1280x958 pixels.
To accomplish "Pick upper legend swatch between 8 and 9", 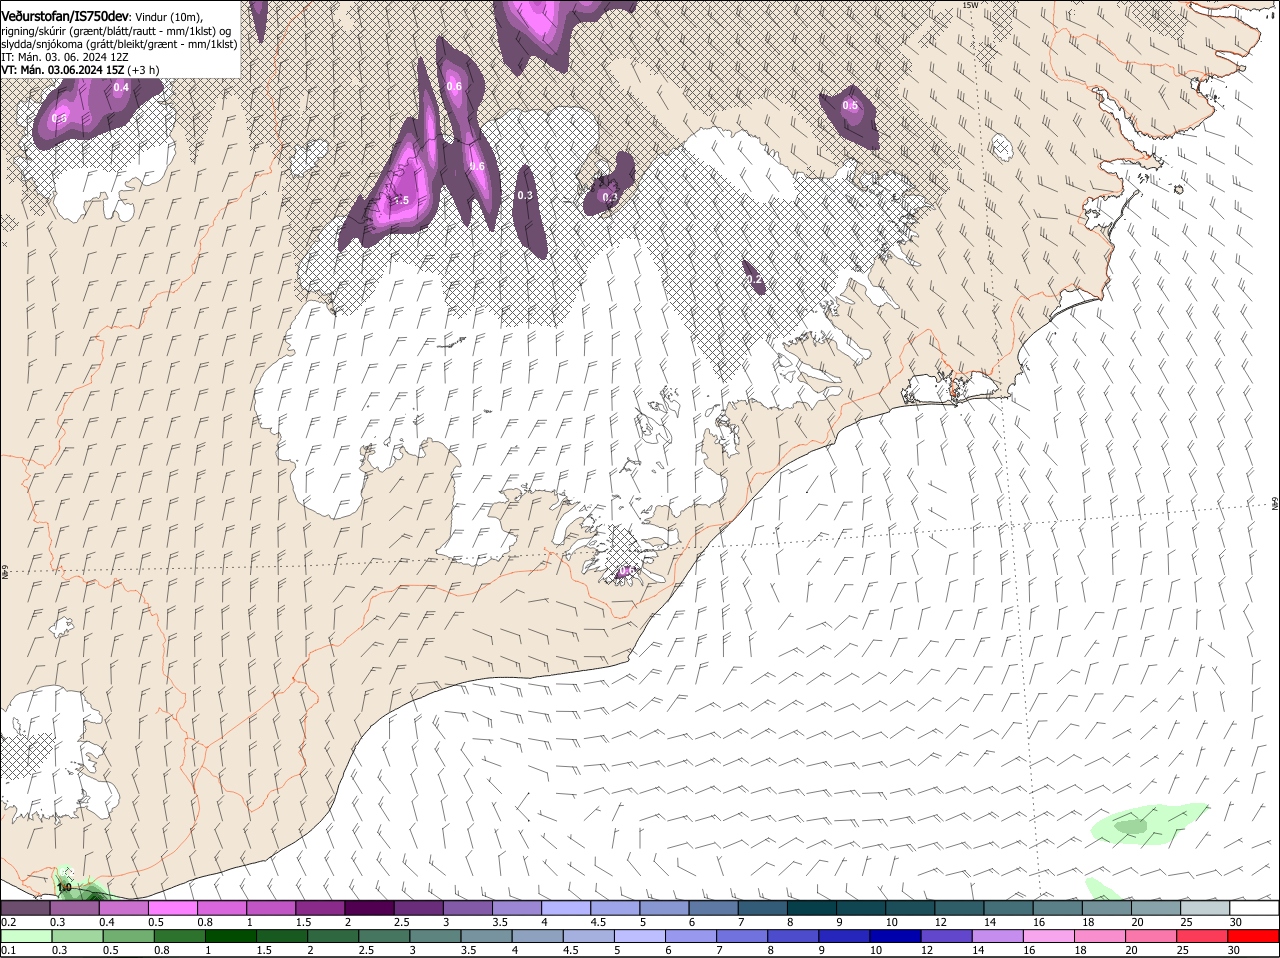I will [x=812, y=908].
